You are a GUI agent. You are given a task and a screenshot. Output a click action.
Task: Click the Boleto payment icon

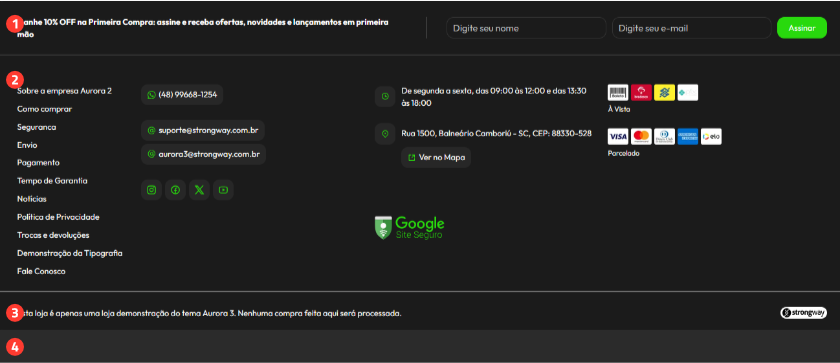618,93
